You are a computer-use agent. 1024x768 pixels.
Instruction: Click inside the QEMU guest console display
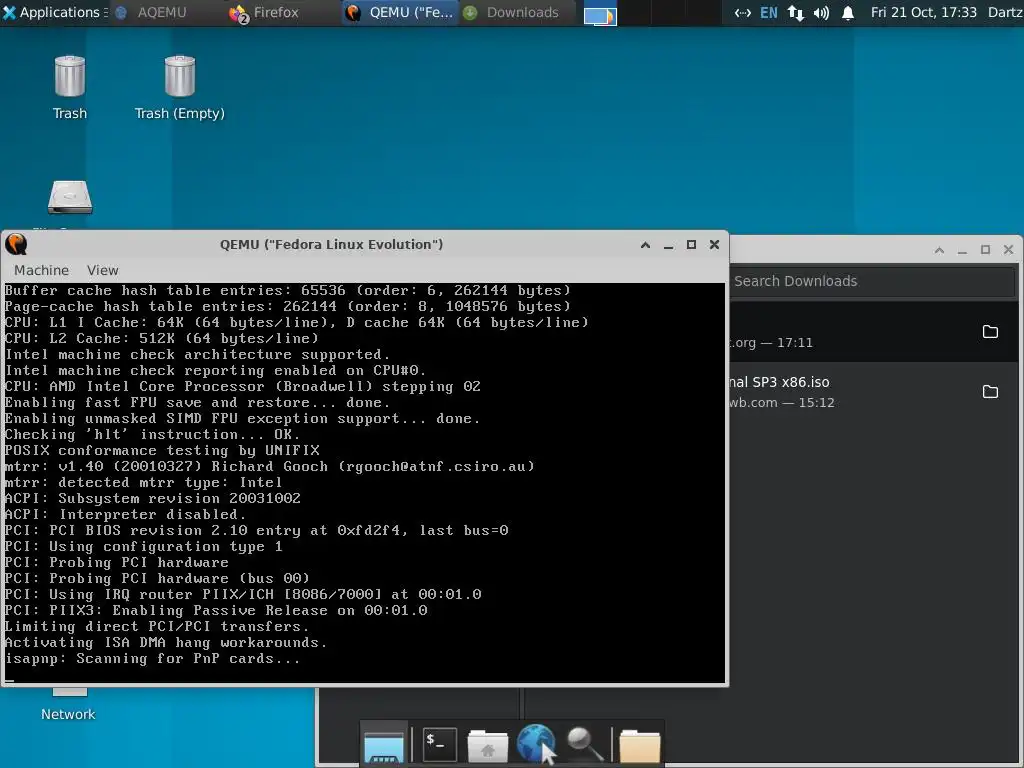[x=364, y=483]
